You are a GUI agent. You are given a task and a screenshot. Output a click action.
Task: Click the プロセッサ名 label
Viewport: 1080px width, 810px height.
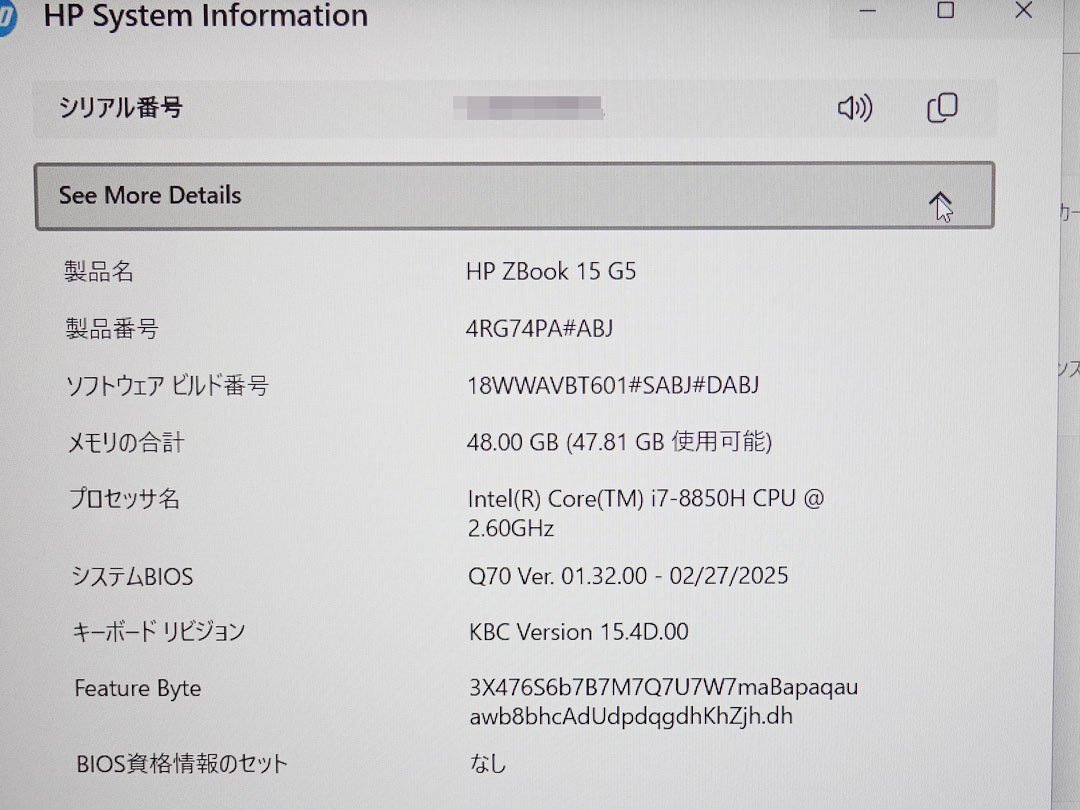pos(125,499)
